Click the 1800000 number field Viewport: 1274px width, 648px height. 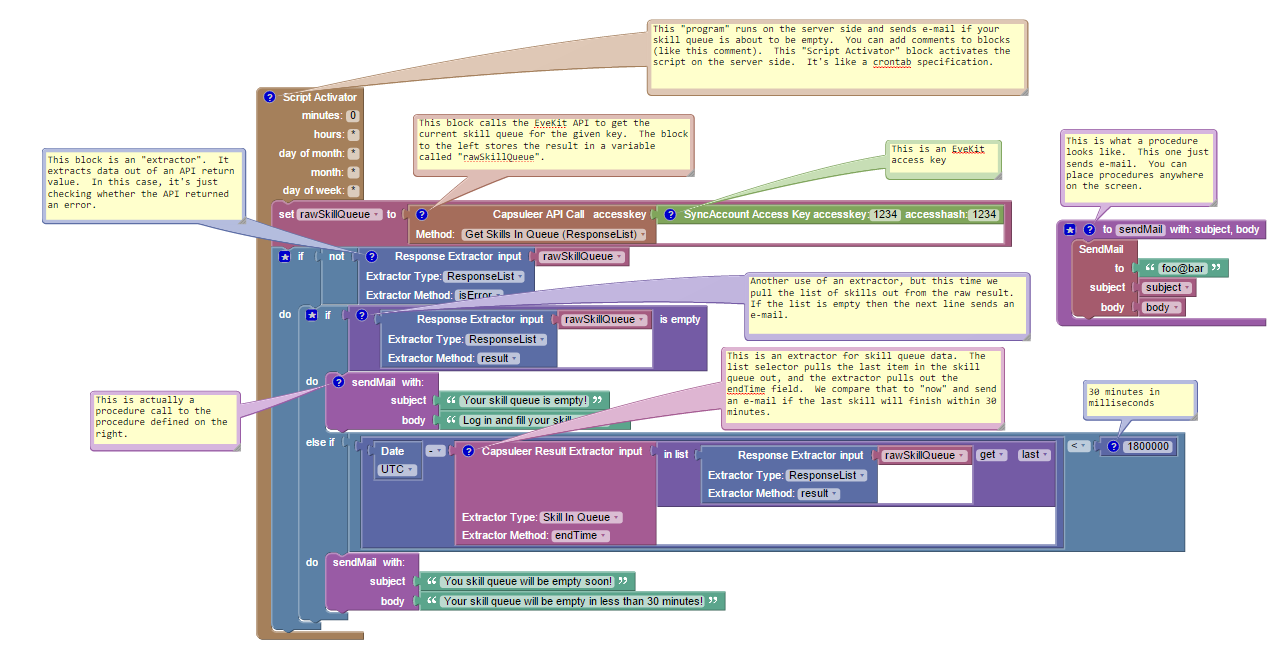[x=1147, y=446]
